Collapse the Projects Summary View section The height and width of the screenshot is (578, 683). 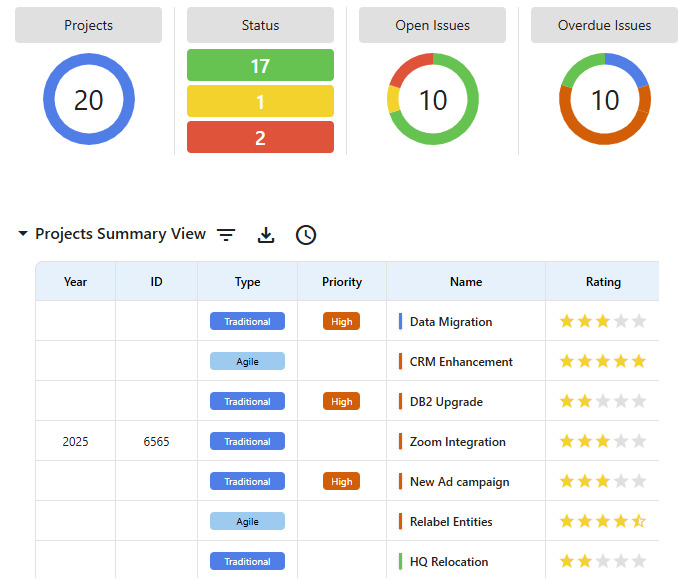pyautogui.click(x=23, y=234)
